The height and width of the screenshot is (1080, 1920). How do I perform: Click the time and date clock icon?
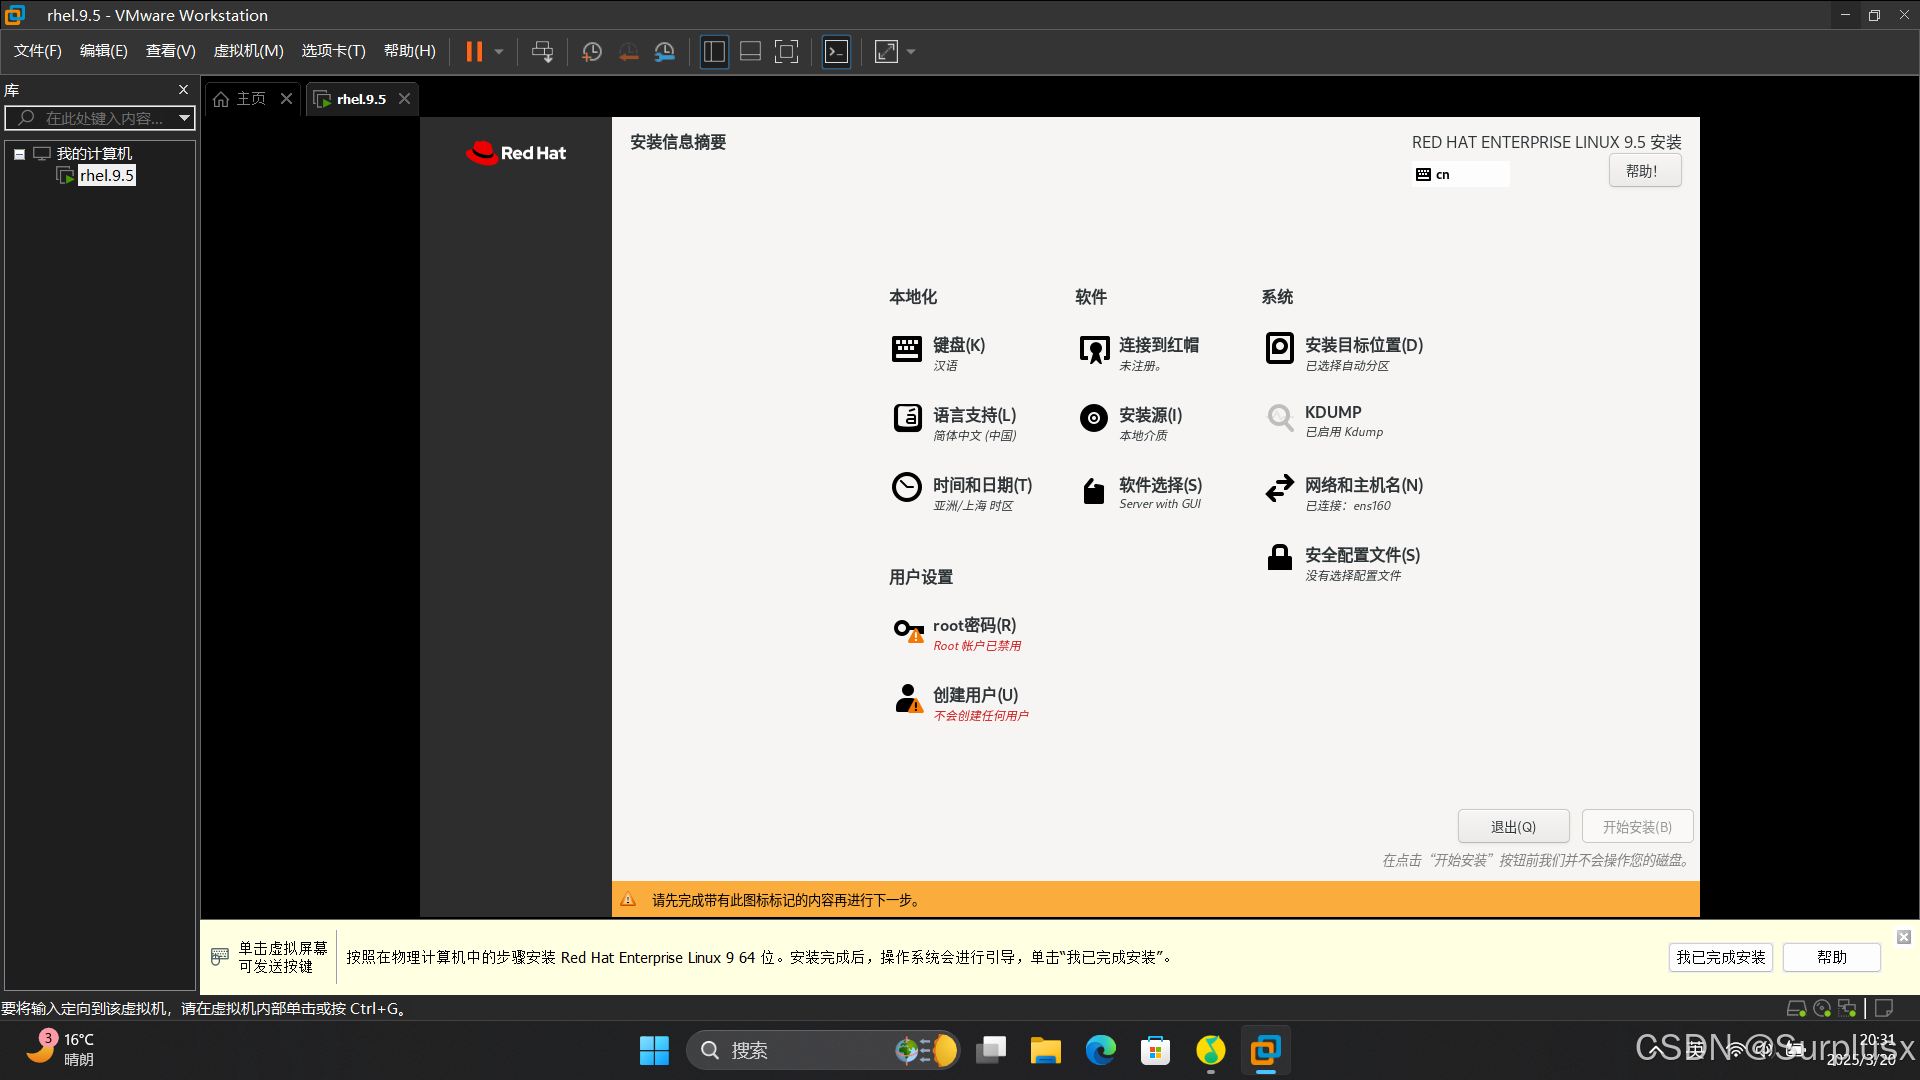tap(906, 488)
